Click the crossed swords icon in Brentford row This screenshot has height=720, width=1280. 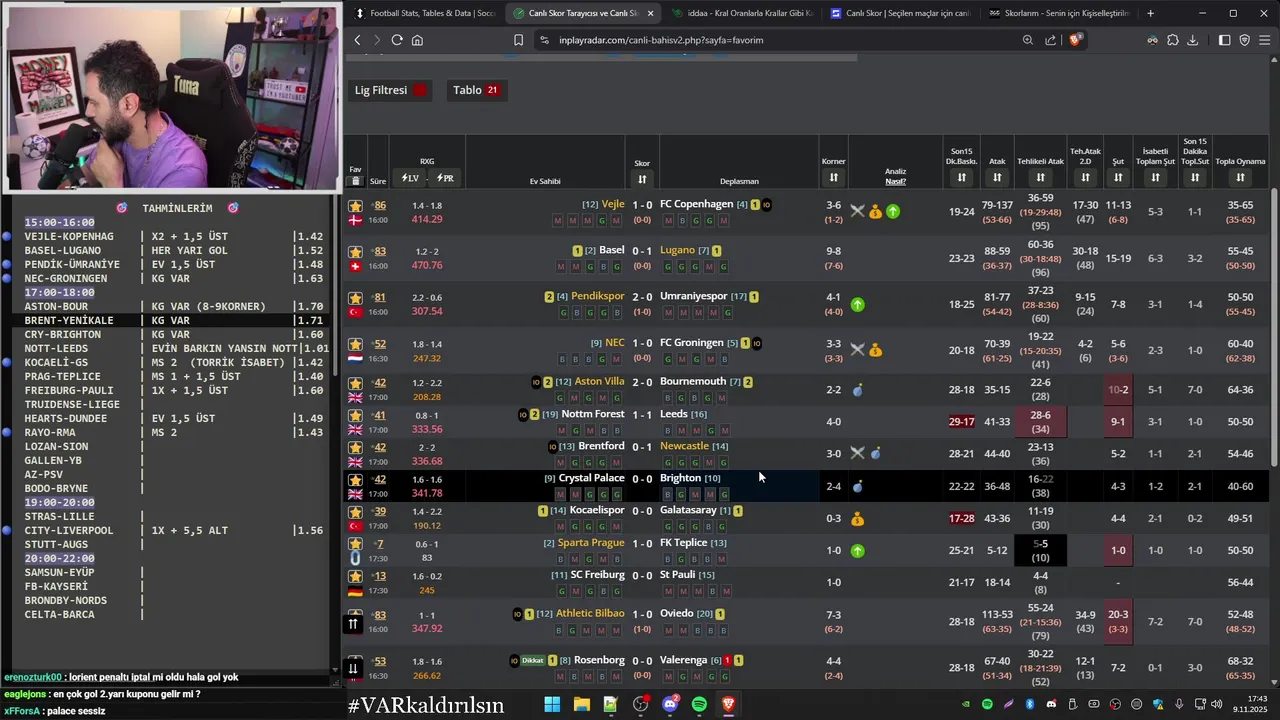pos(857,453)
